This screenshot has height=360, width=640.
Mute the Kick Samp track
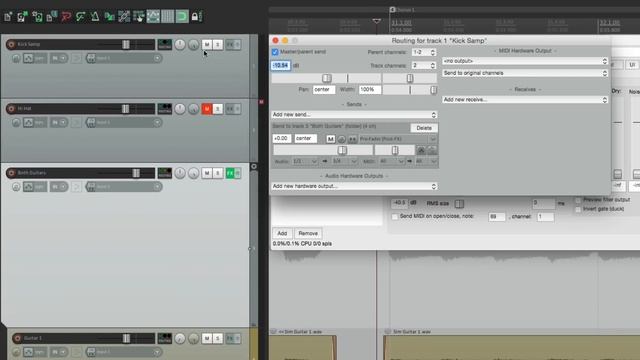[x=207, y=44]
